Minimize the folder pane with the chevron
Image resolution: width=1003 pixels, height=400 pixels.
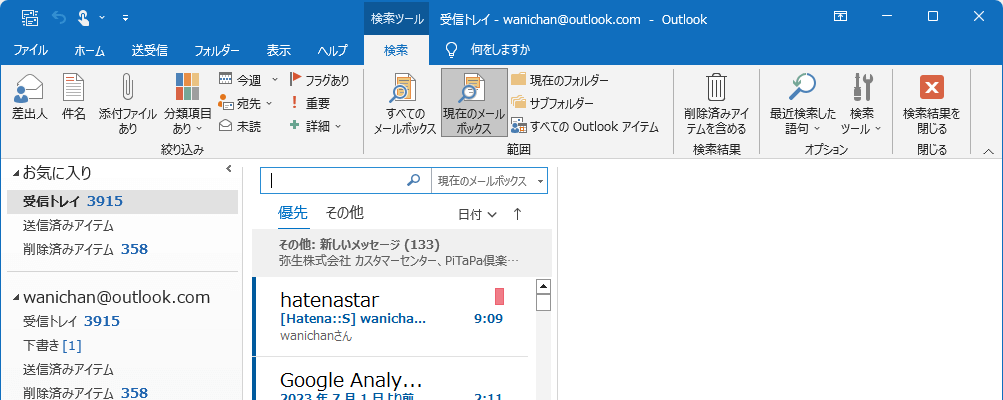coord(228,170)
